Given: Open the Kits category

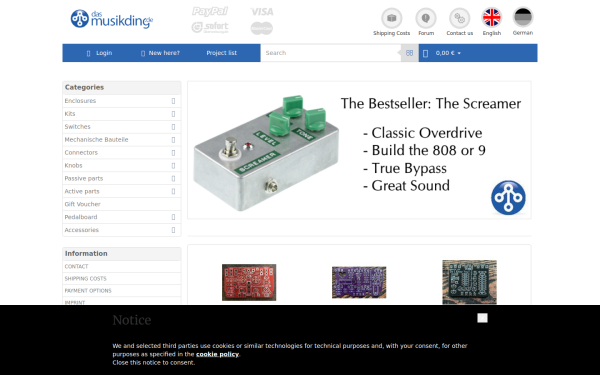Looking at the screenshot, I should point(70,114).
